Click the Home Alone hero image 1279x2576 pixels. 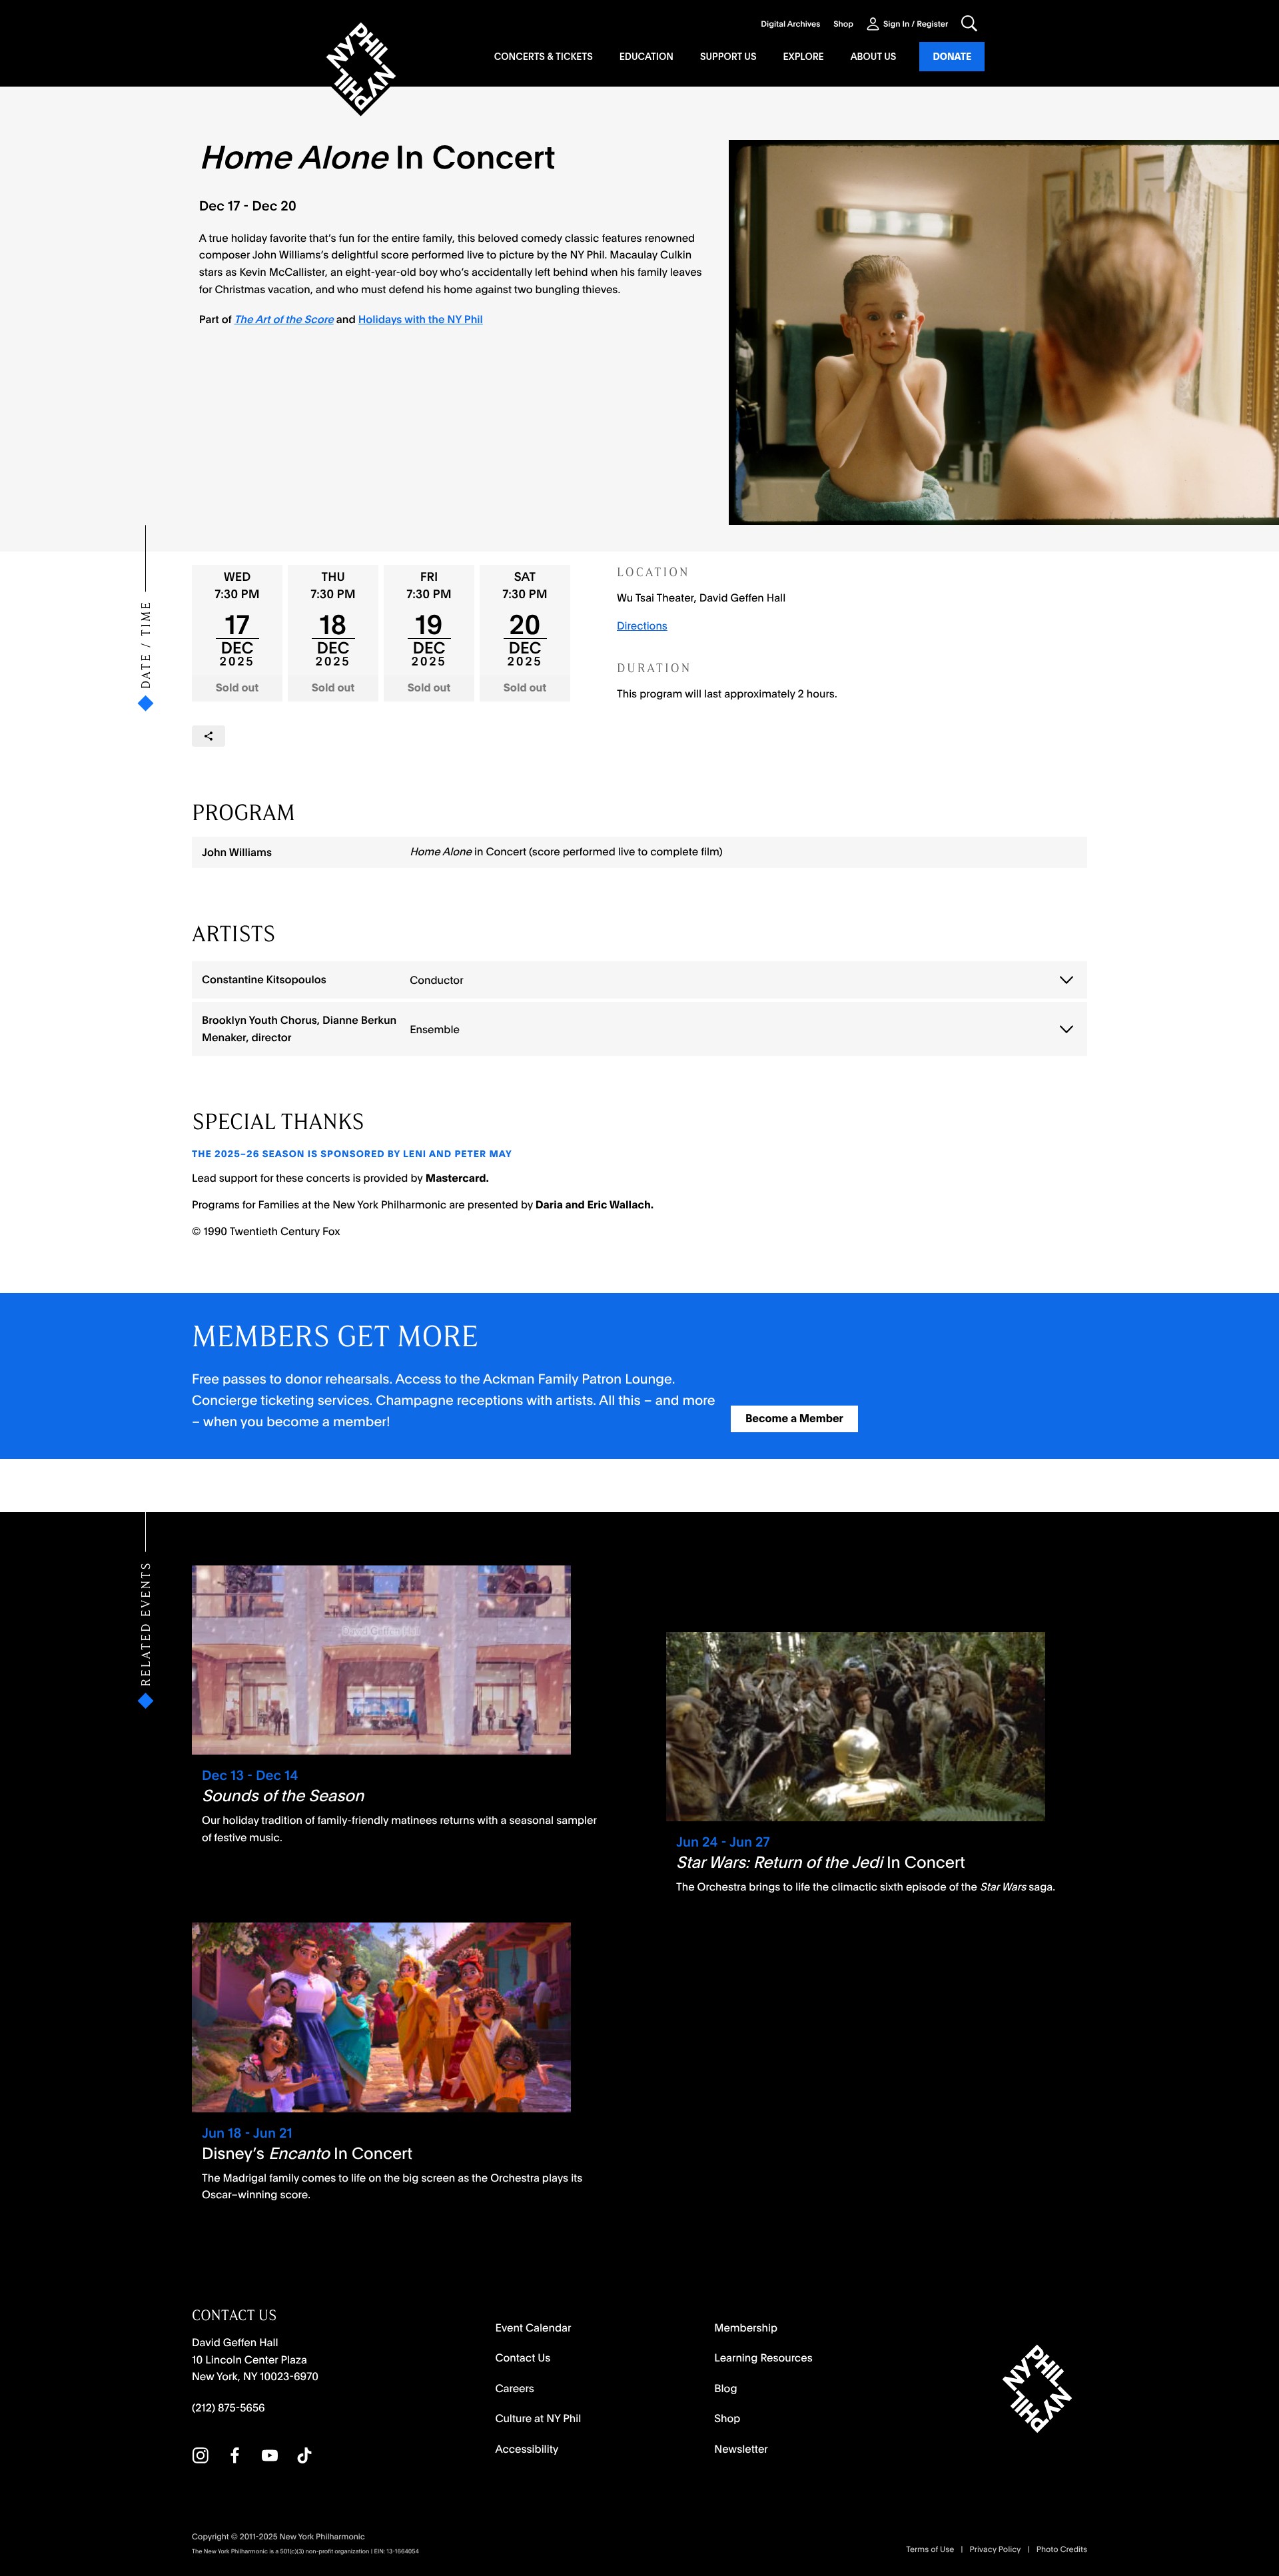pos(1004,332)
